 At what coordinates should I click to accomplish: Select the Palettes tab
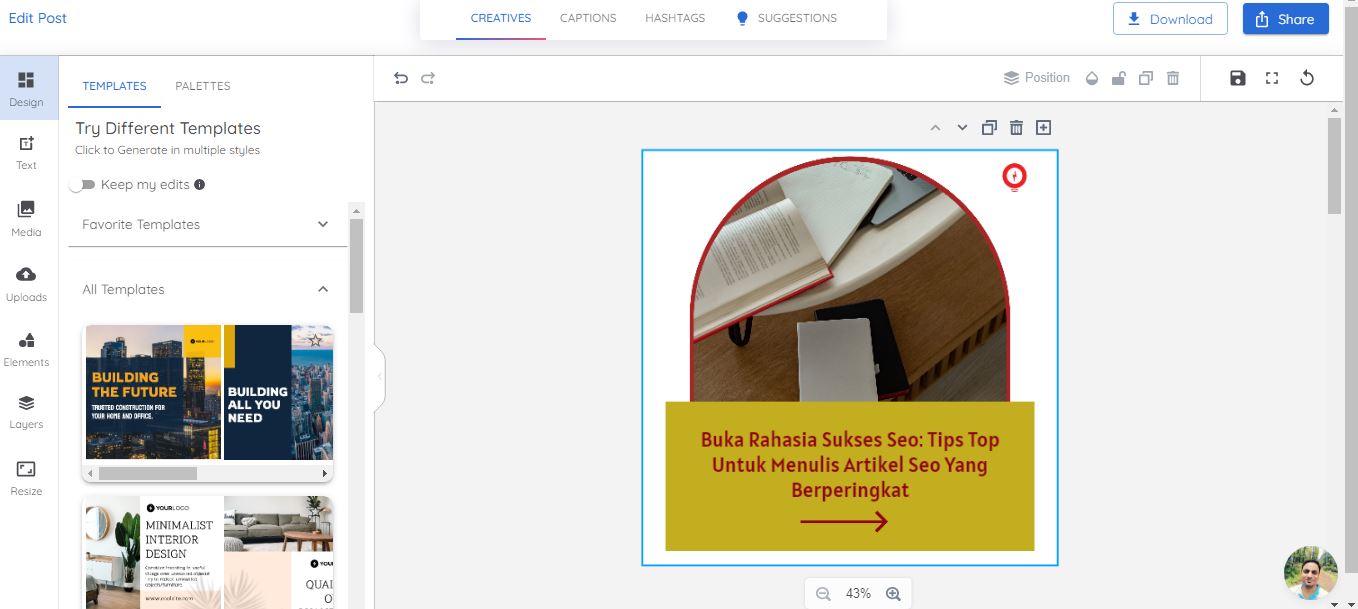tap(203, 86)
